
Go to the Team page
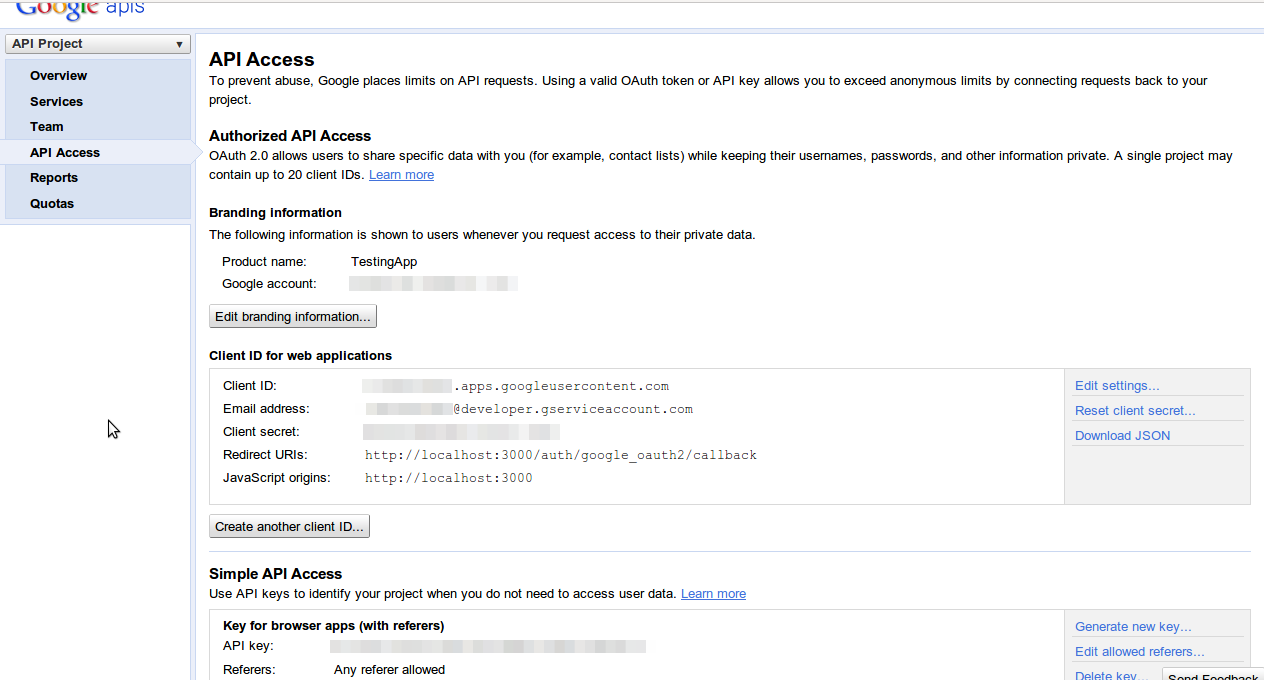pyautogui.click(x=46, y=126)
